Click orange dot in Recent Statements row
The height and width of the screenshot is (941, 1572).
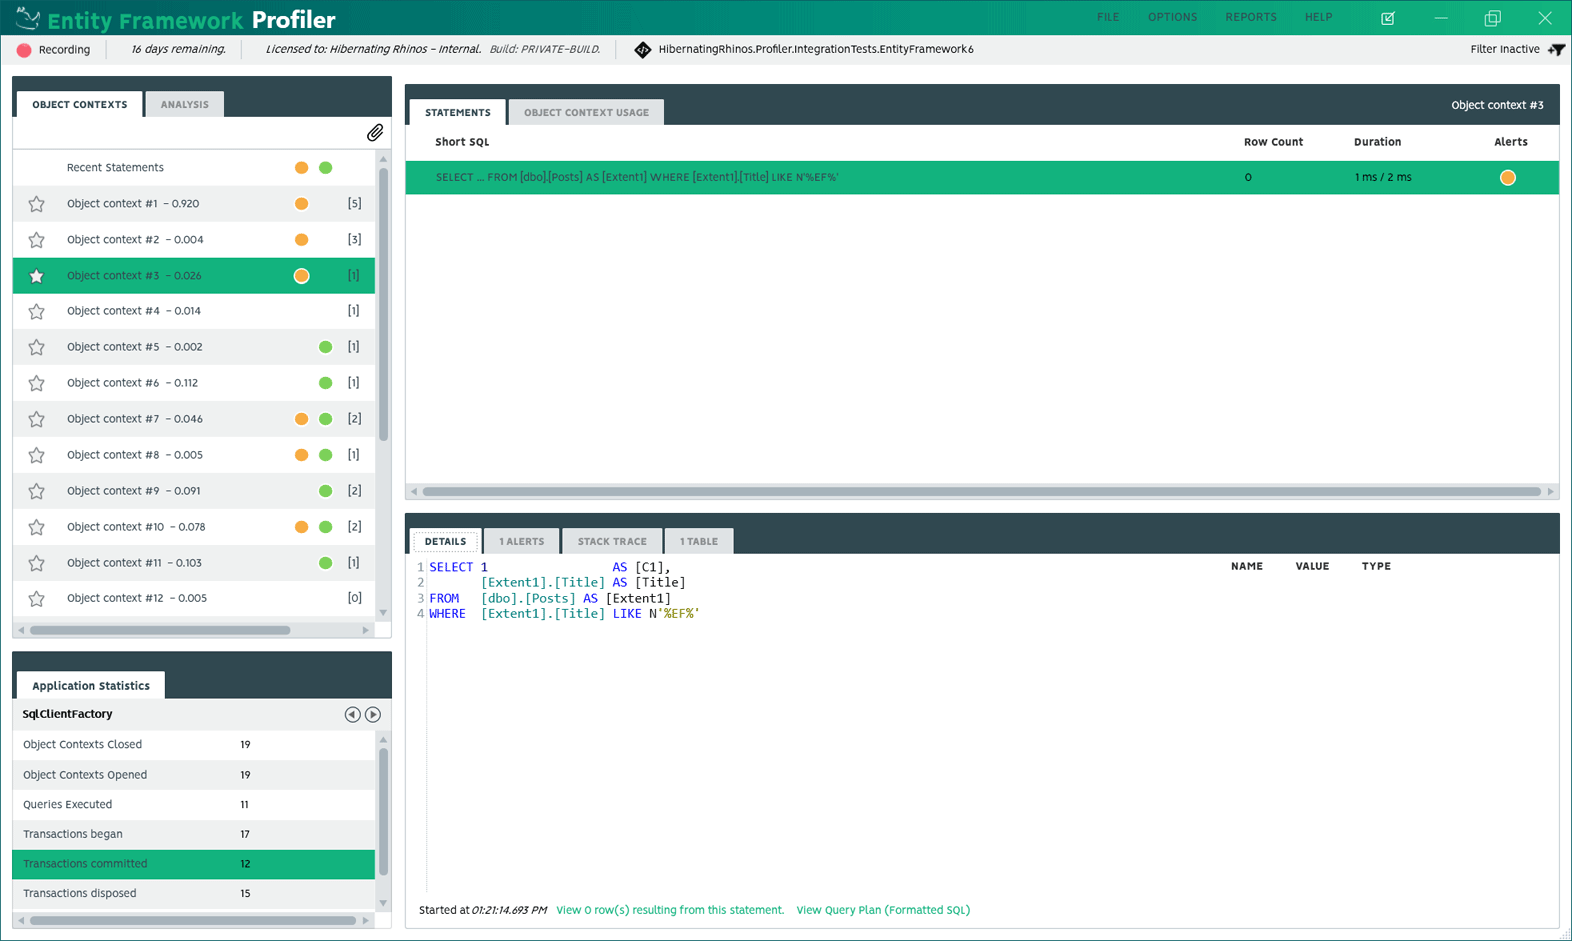301,168
